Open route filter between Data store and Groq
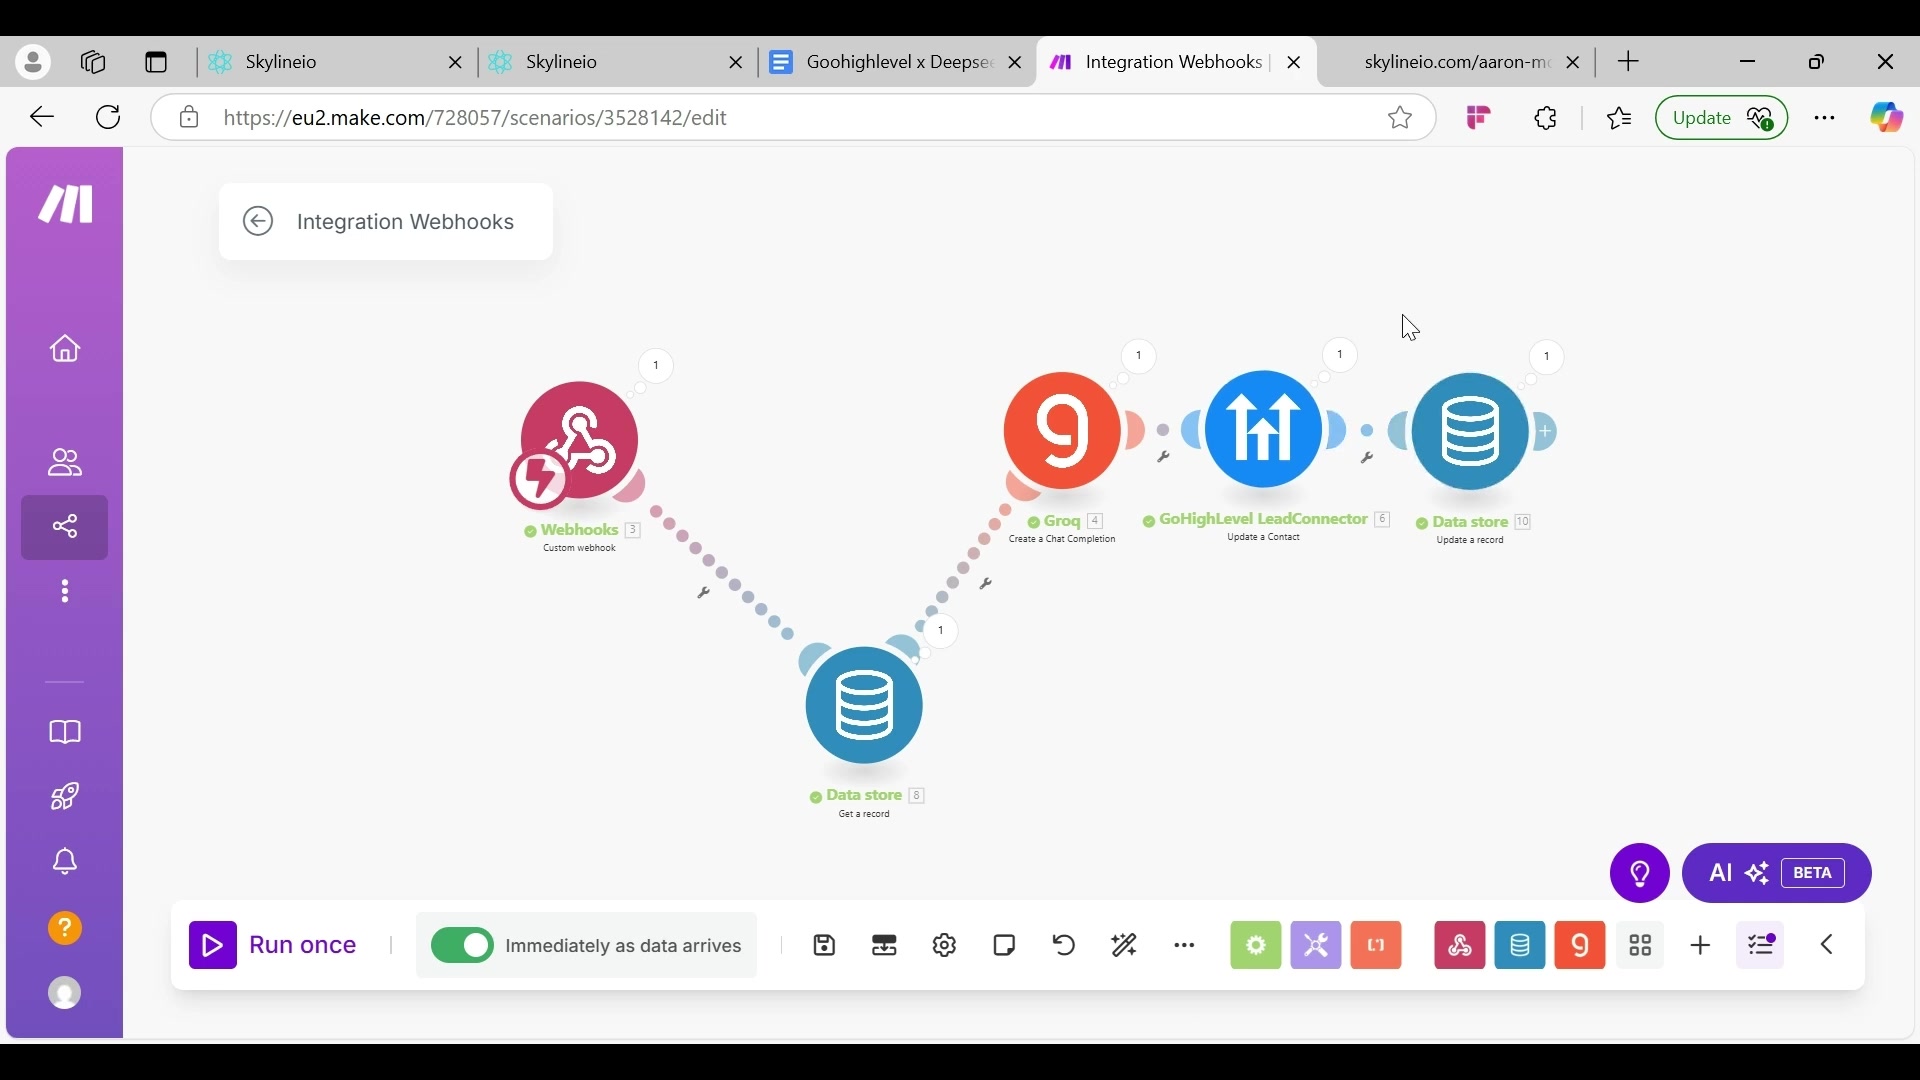1920x1080 pixels. (987, 585)
